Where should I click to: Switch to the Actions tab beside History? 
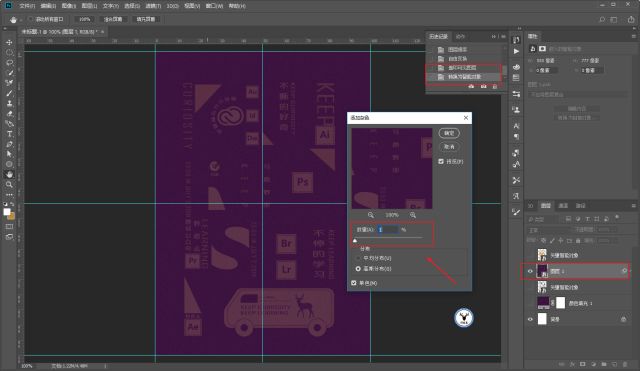click(460, 36)
